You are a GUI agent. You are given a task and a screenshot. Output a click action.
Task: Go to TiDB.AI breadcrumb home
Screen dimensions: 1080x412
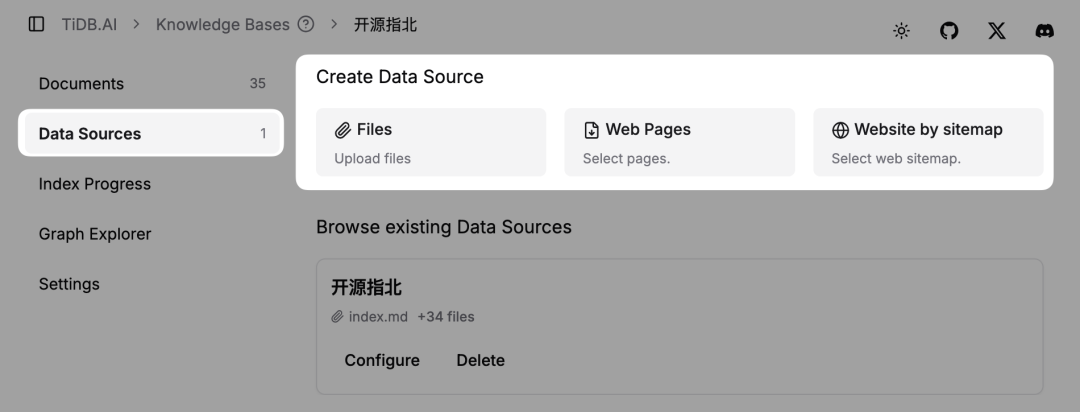coord(87,24)
